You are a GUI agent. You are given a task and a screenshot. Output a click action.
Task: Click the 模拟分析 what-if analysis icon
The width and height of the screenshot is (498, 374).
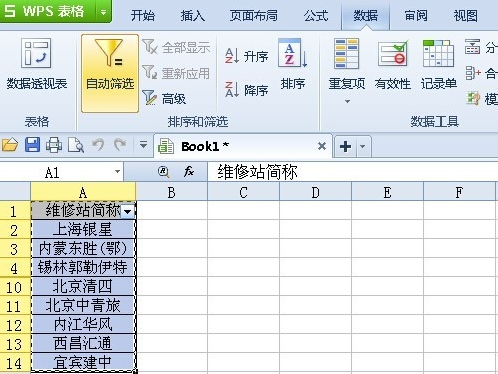pyautogui.click(x=472, y=98)
